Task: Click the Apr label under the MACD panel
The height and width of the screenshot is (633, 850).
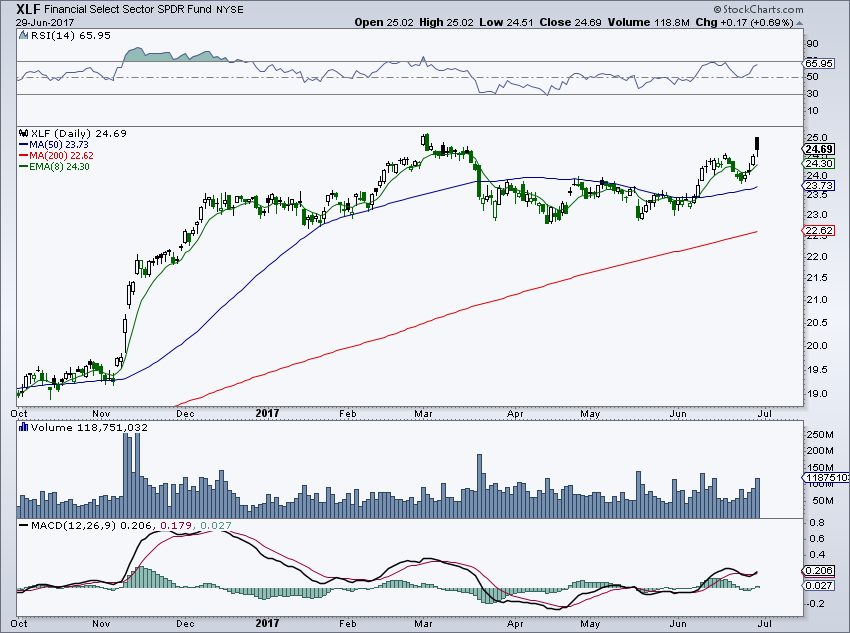Action: [515, 624]
